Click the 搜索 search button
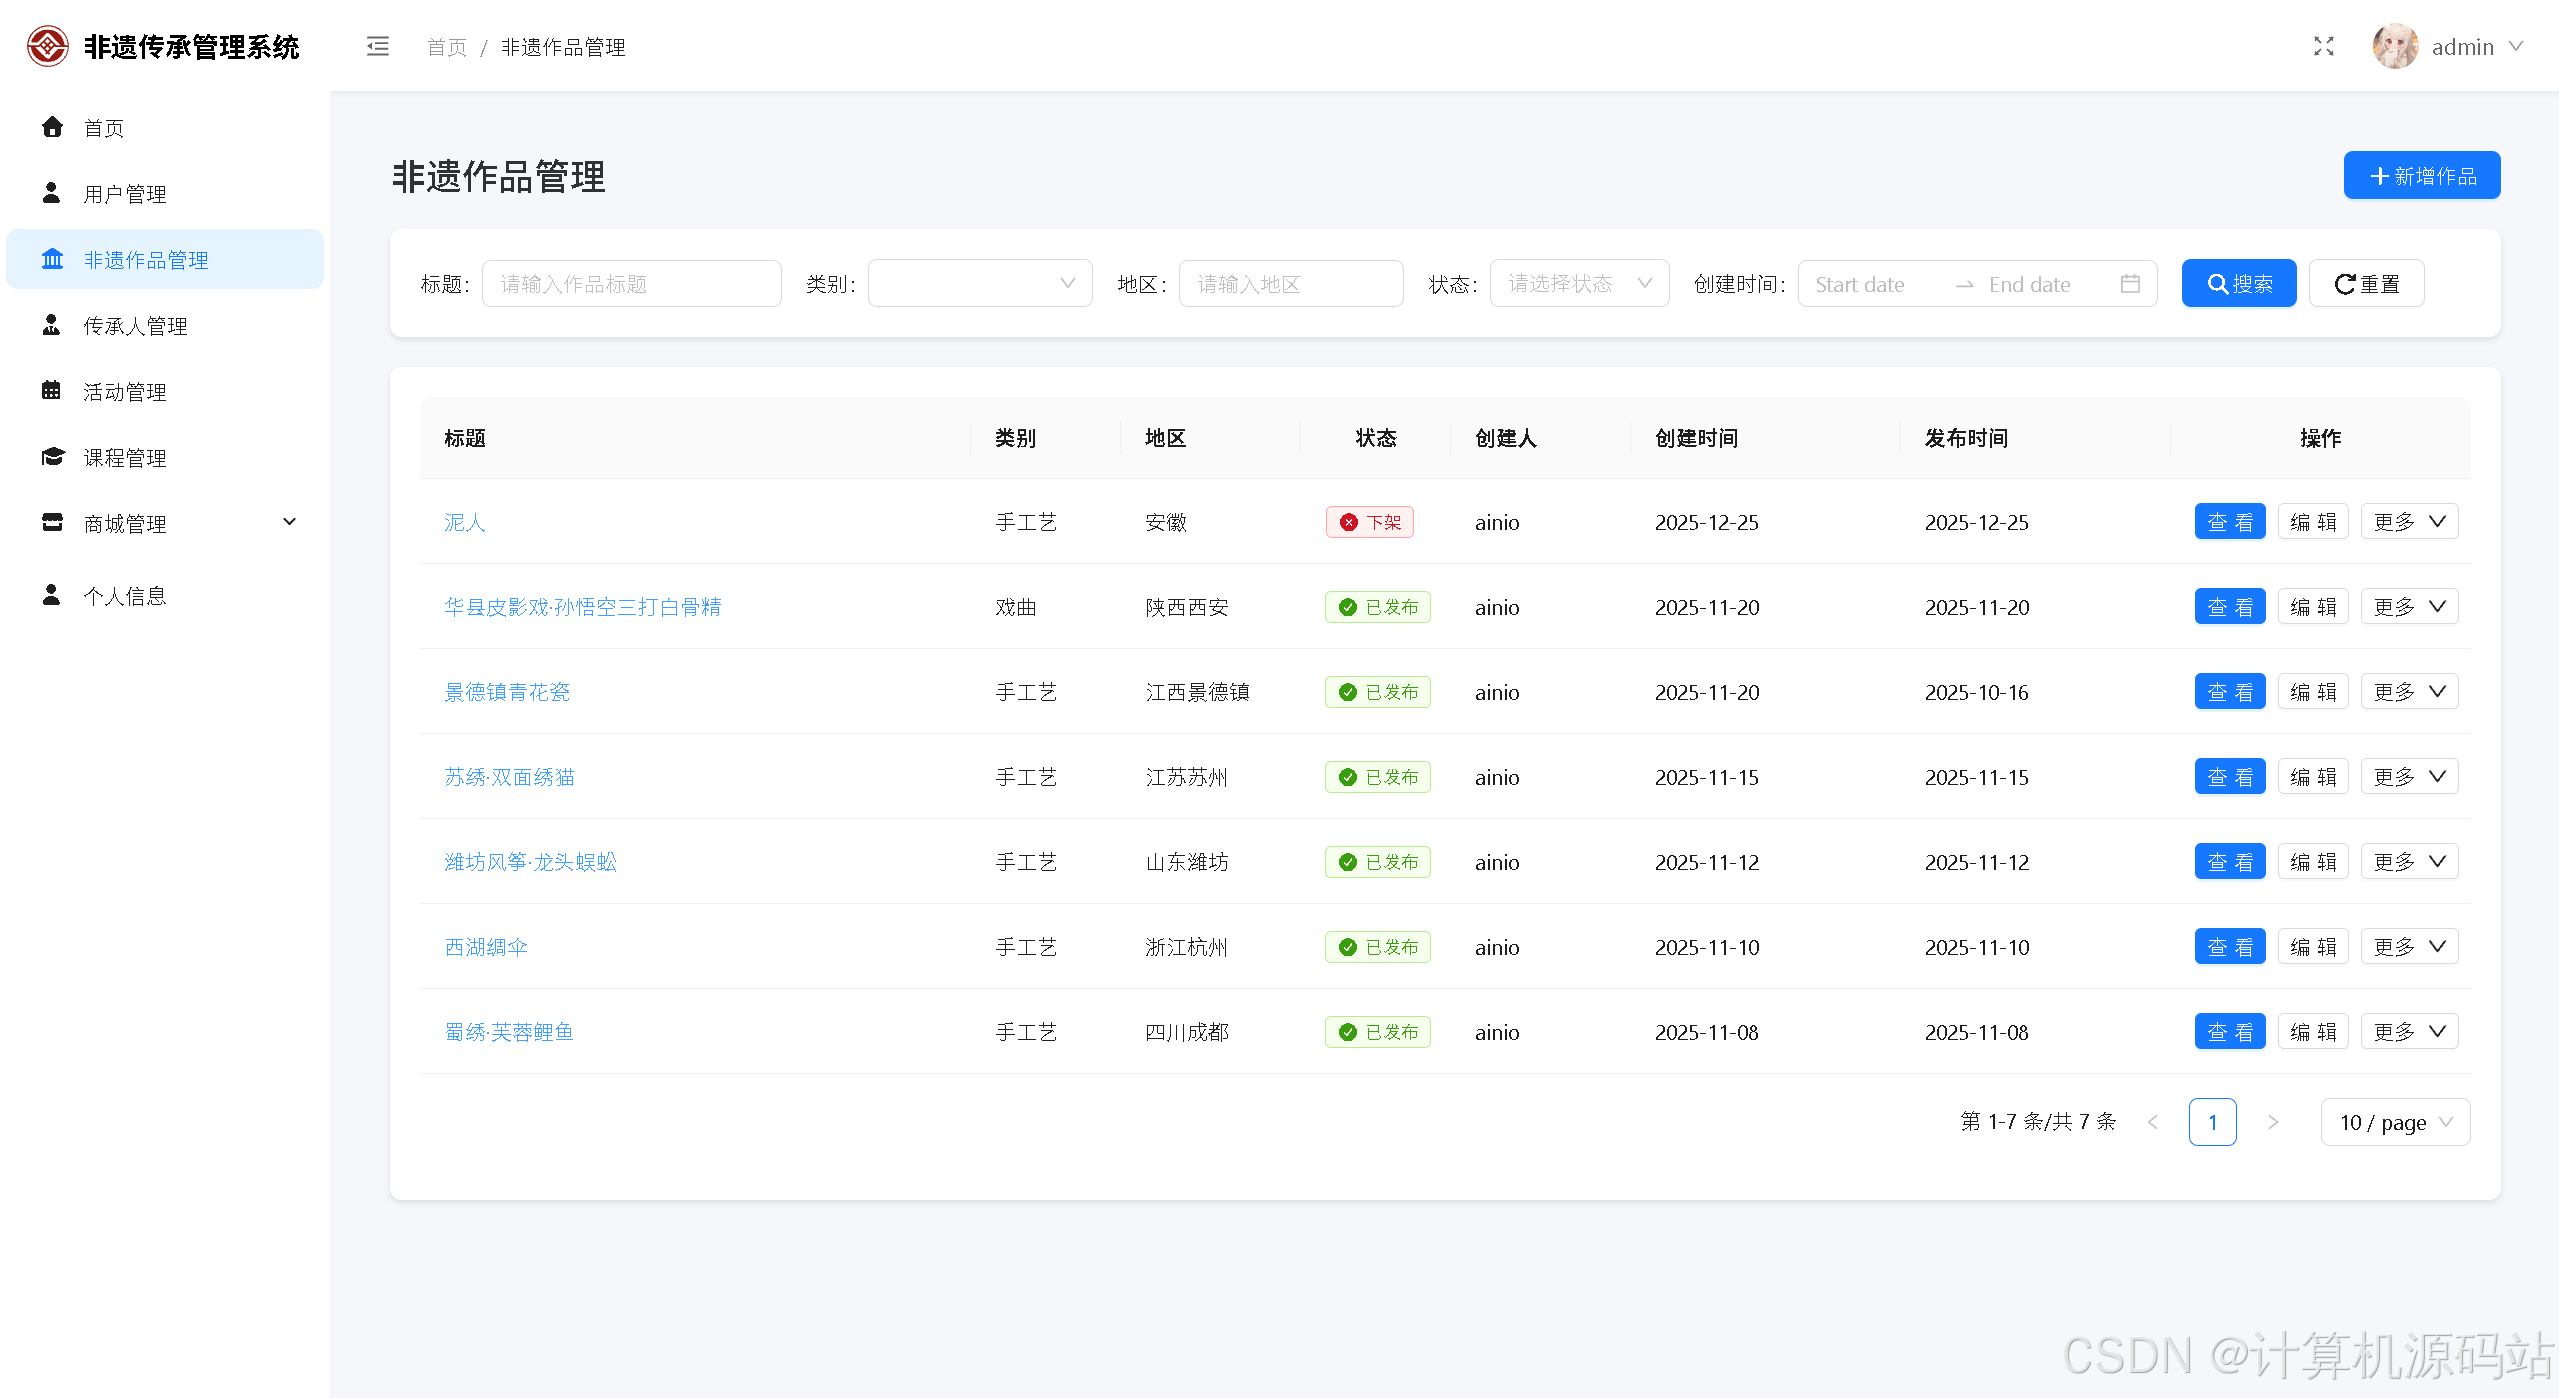This screenshot has width=2559, height=1398. point(2238,284)
